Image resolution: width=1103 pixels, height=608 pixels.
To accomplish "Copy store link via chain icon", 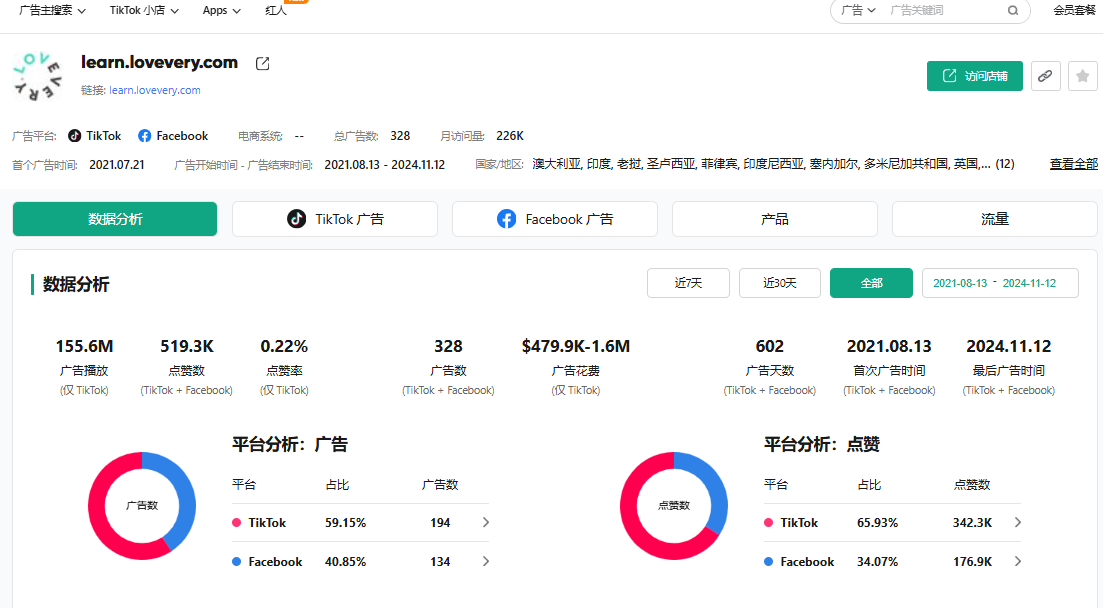I will coord(1045,76).
